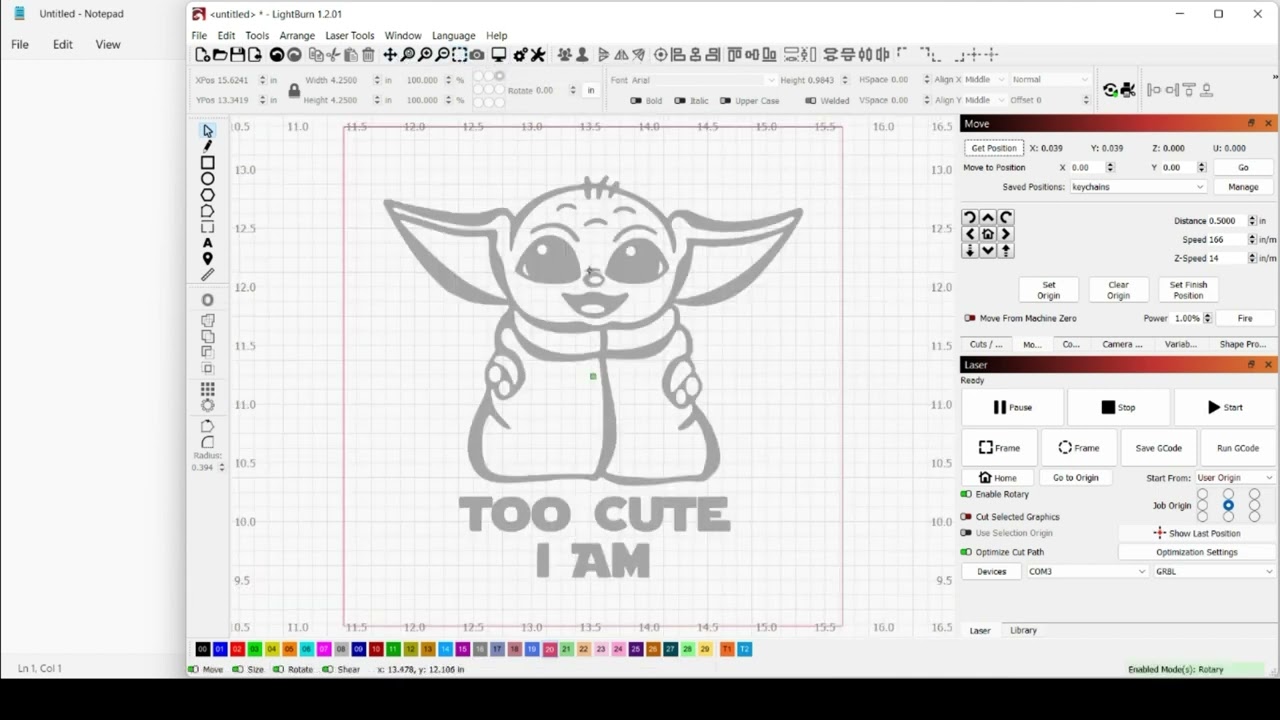Open the Align X Middle dropdown
This screenshot has width=1280, height=720.
pos(985,80)
